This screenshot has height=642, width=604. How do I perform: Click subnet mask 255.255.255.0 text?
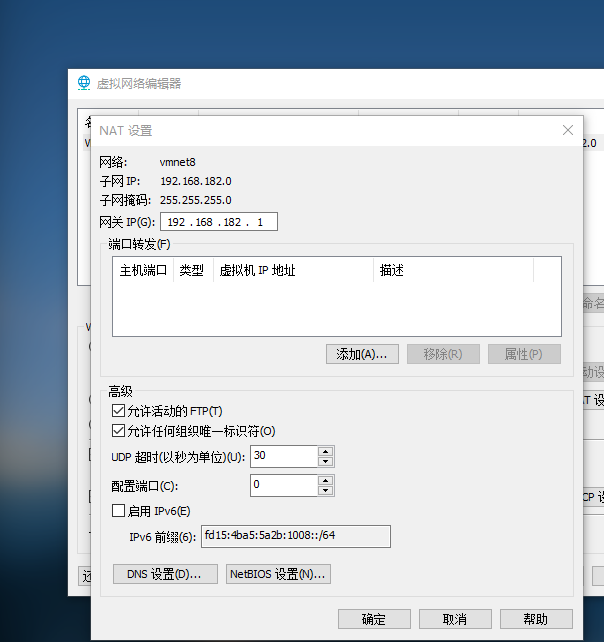coord(196,200)
